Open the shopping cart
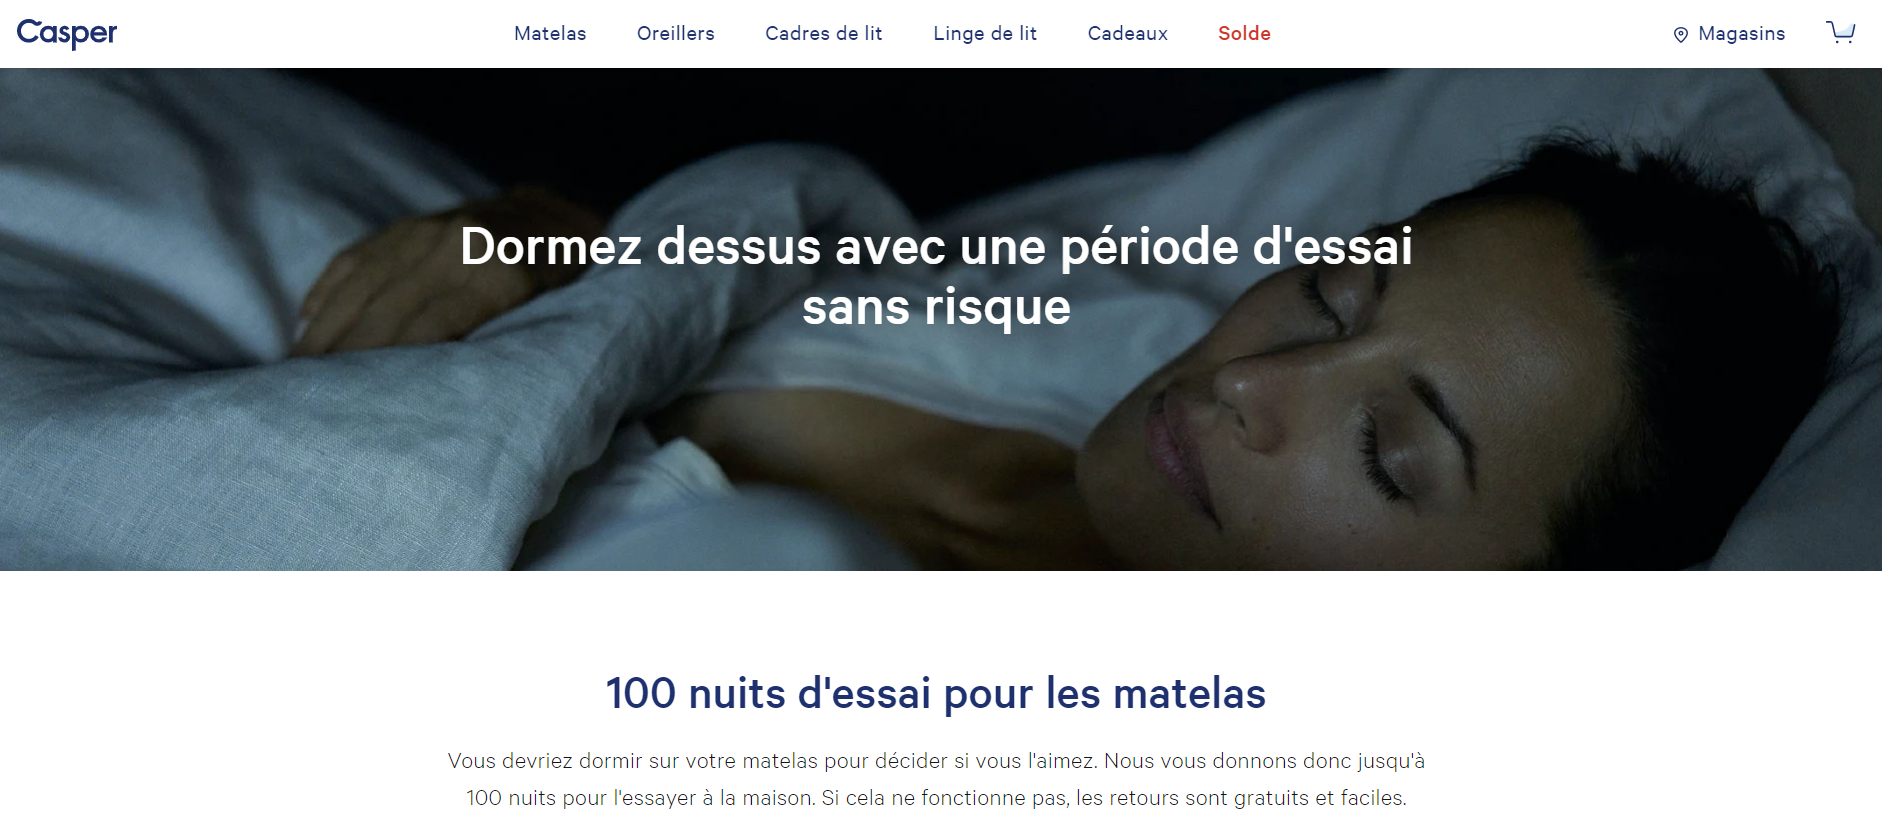This screenshot has height=835, width=1882. click(1841, 32)
